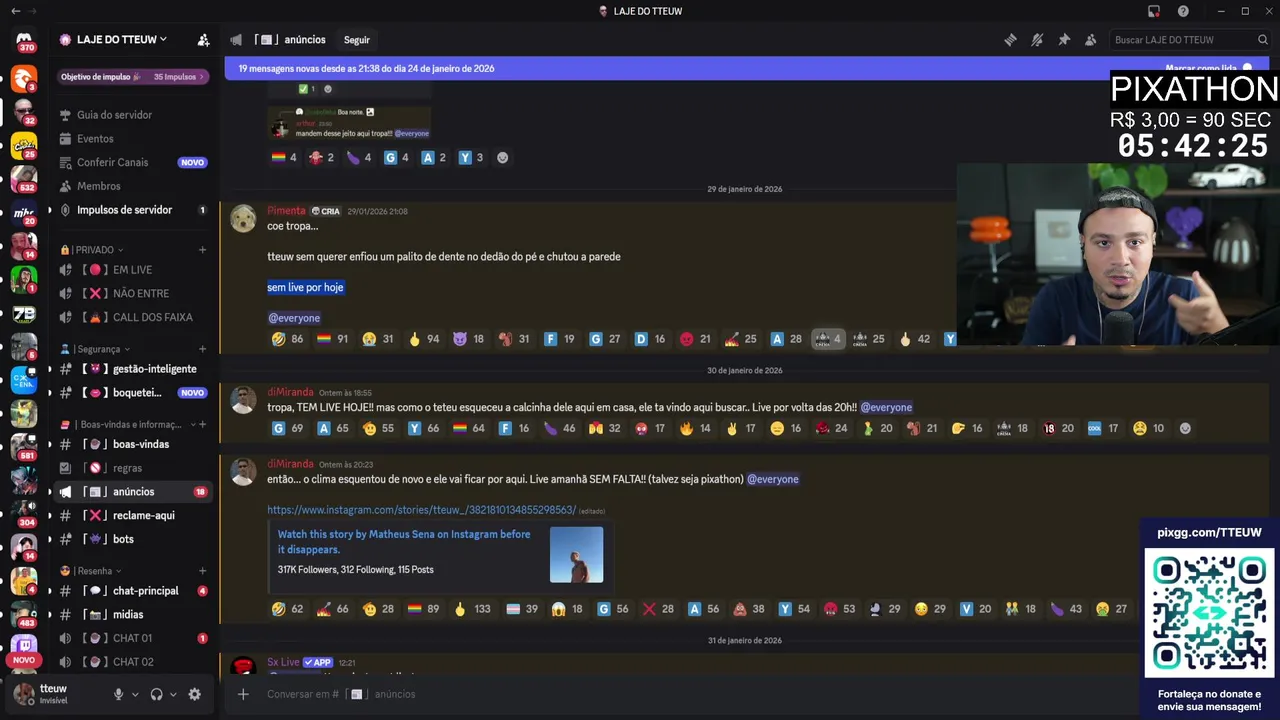
Task: Toggle rainbow flag reaction with 91 count
Action: click(333, 339)
